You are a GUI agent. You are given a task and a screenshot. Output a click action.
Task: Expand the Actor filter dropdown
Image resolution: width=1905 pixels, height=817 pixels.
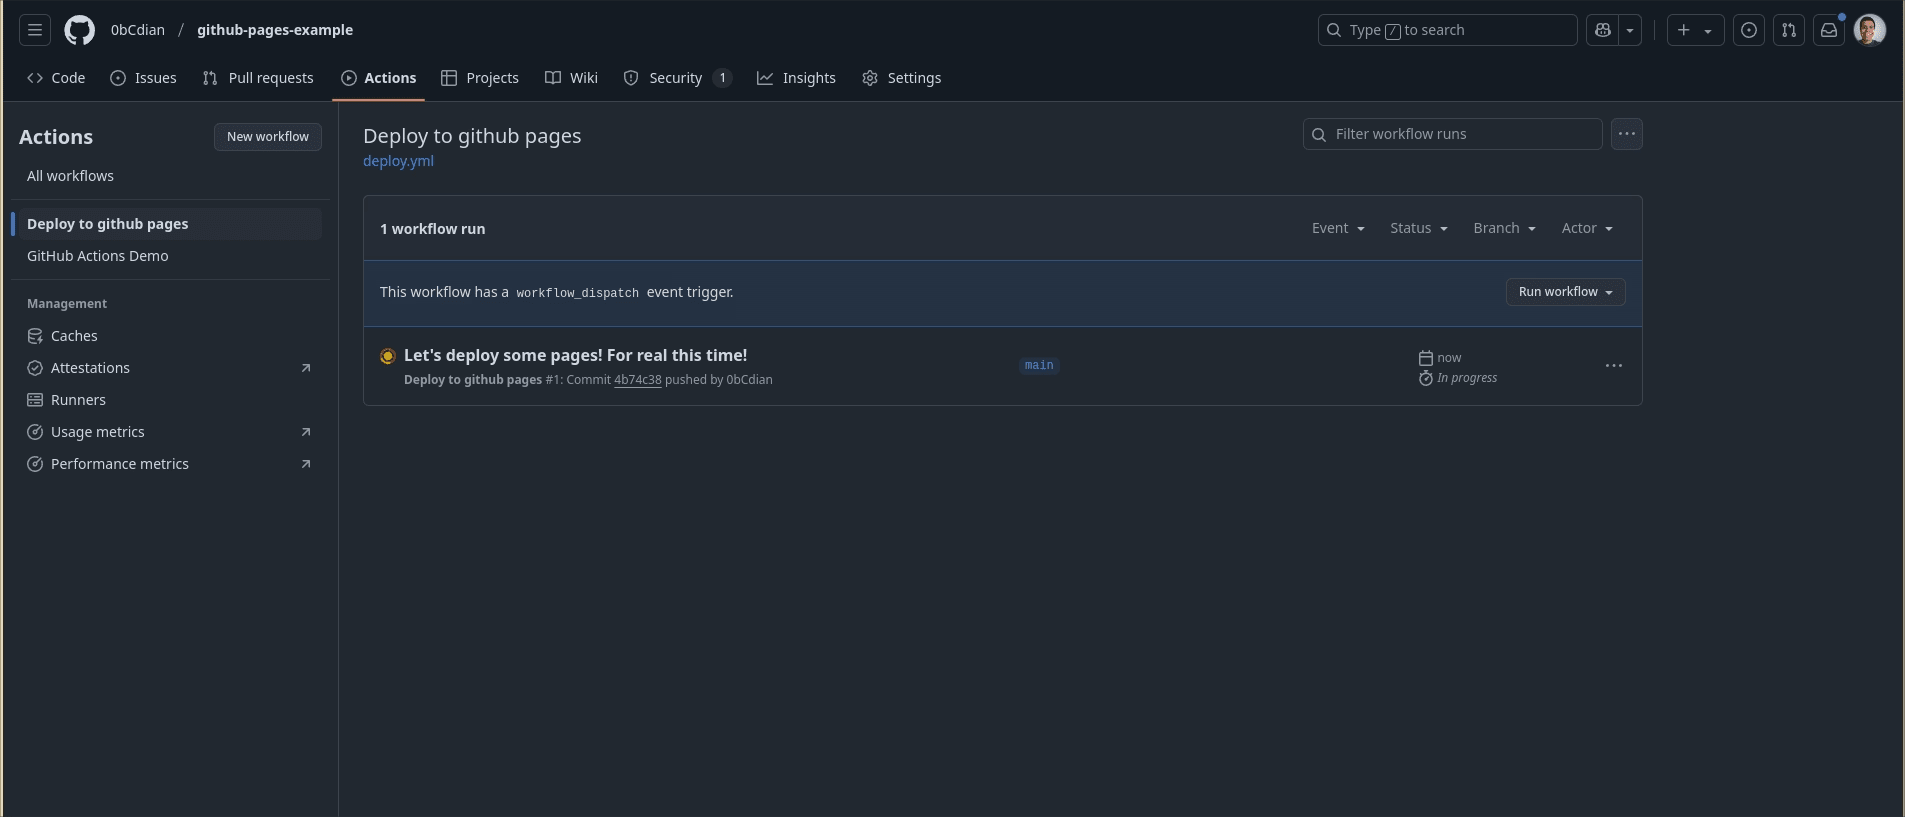[x=1587, y=228]
